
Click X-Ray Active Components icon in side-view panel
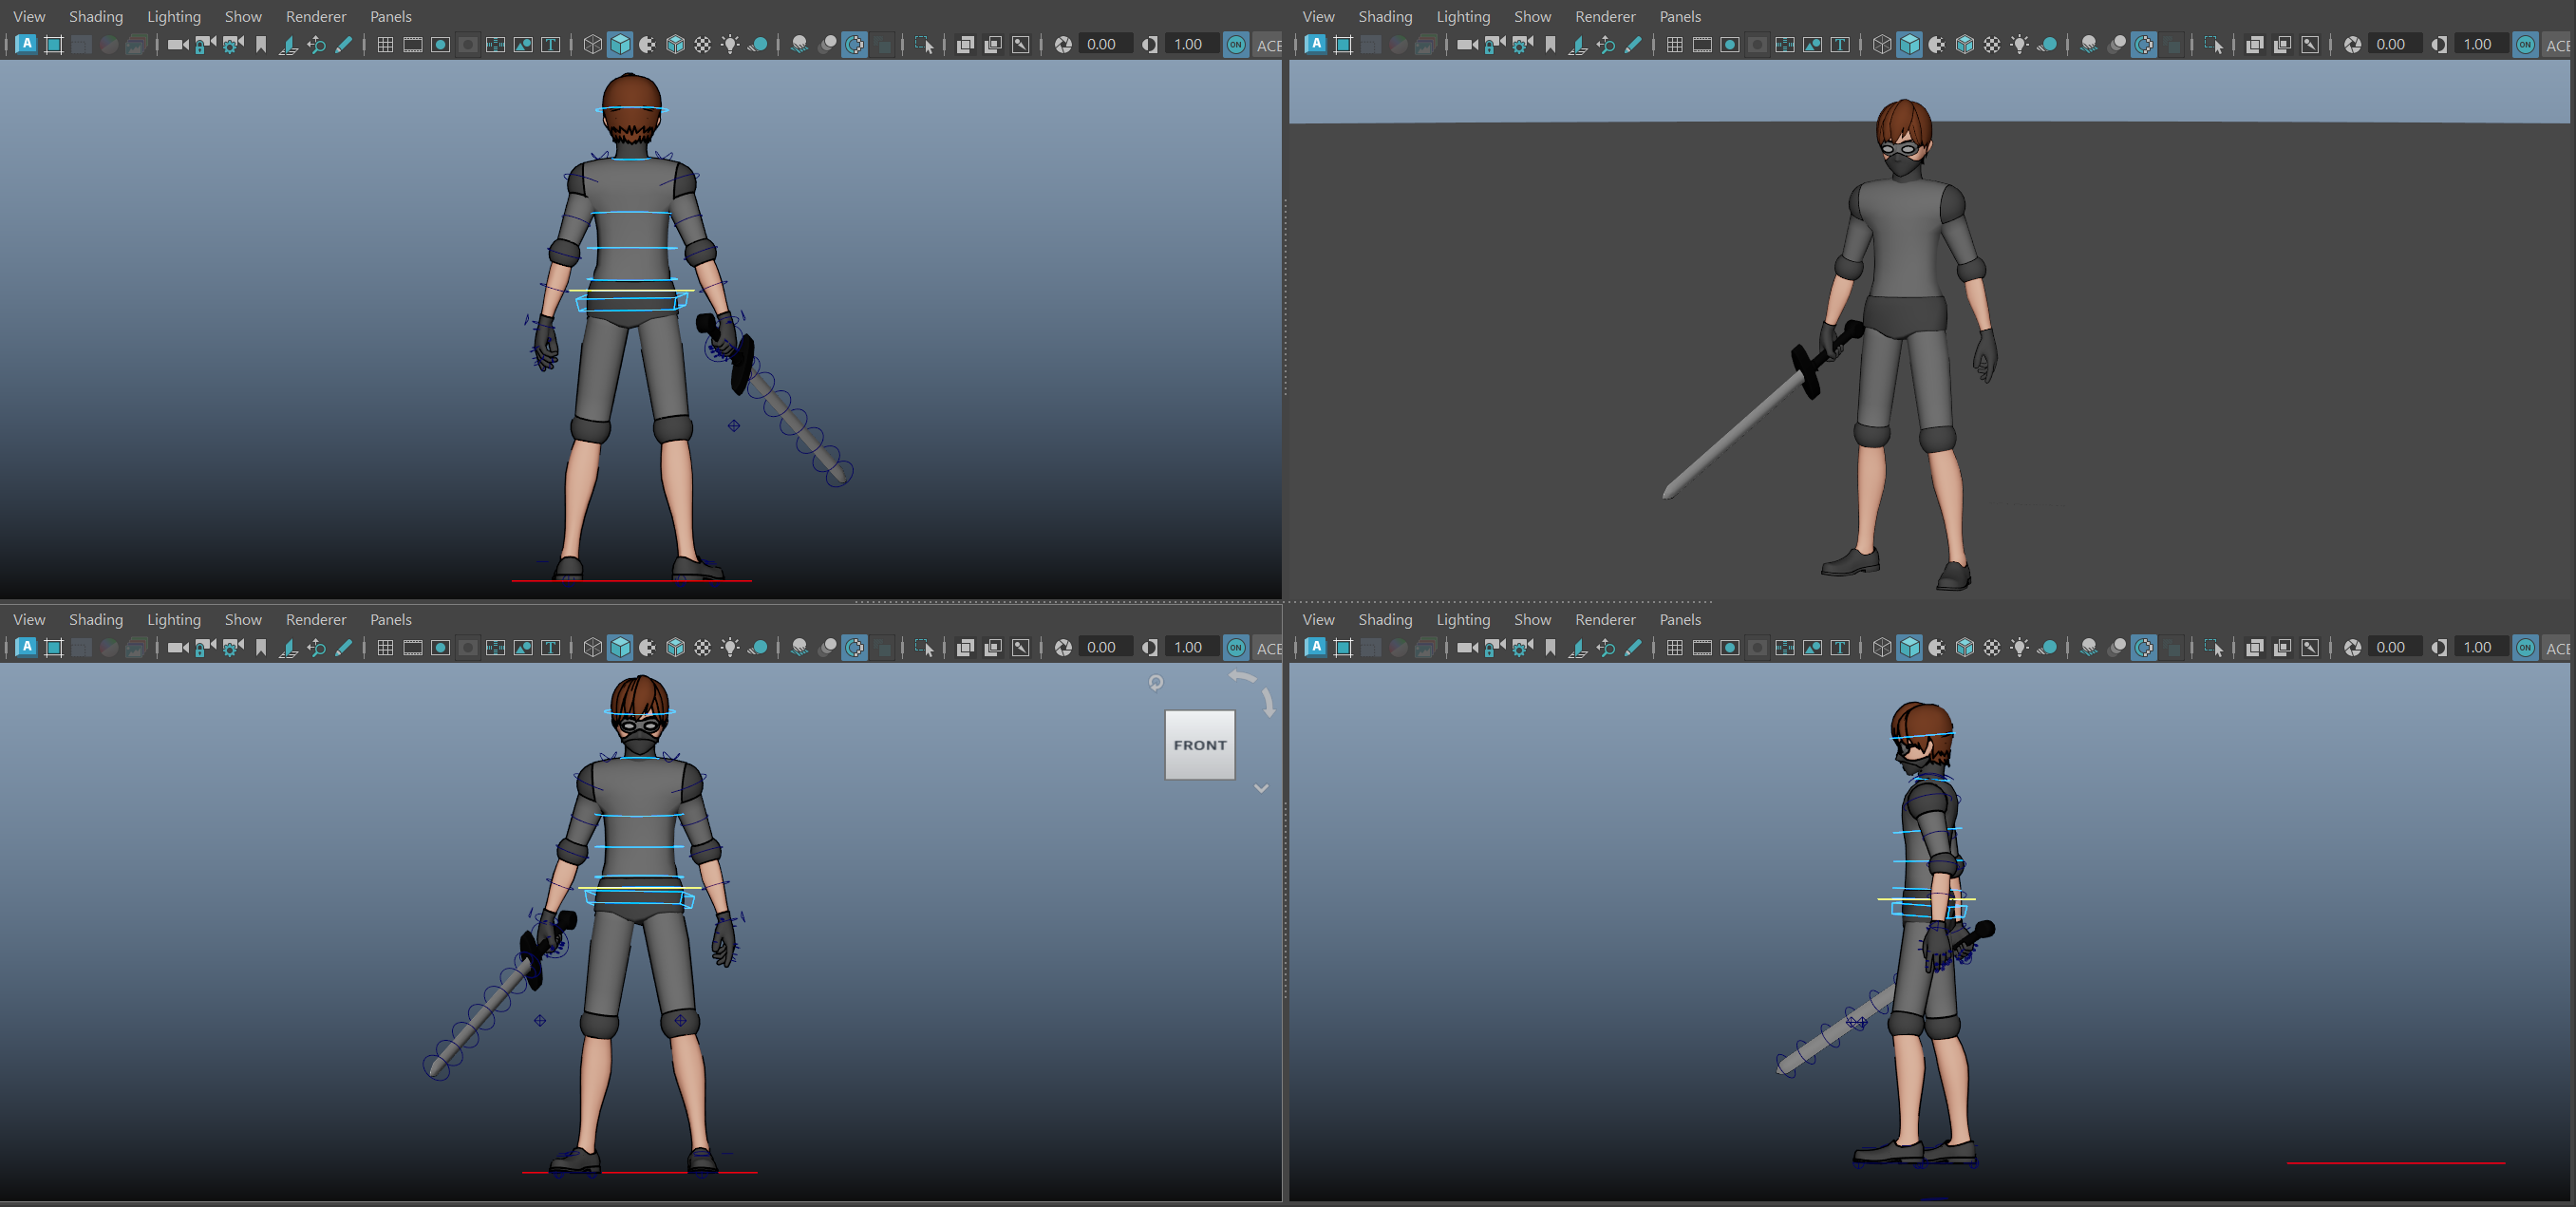pos(2283,648)
